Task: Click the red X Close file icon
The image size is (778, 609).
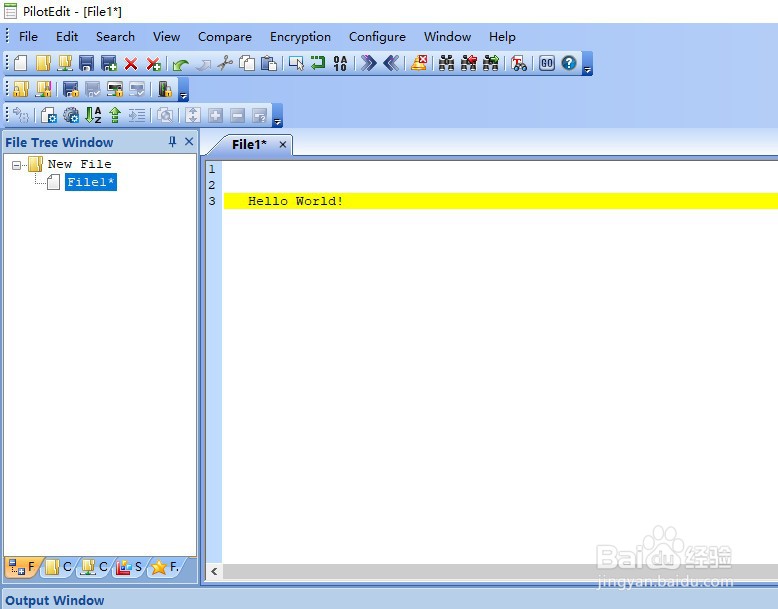Action: click(x=130, y=64)
